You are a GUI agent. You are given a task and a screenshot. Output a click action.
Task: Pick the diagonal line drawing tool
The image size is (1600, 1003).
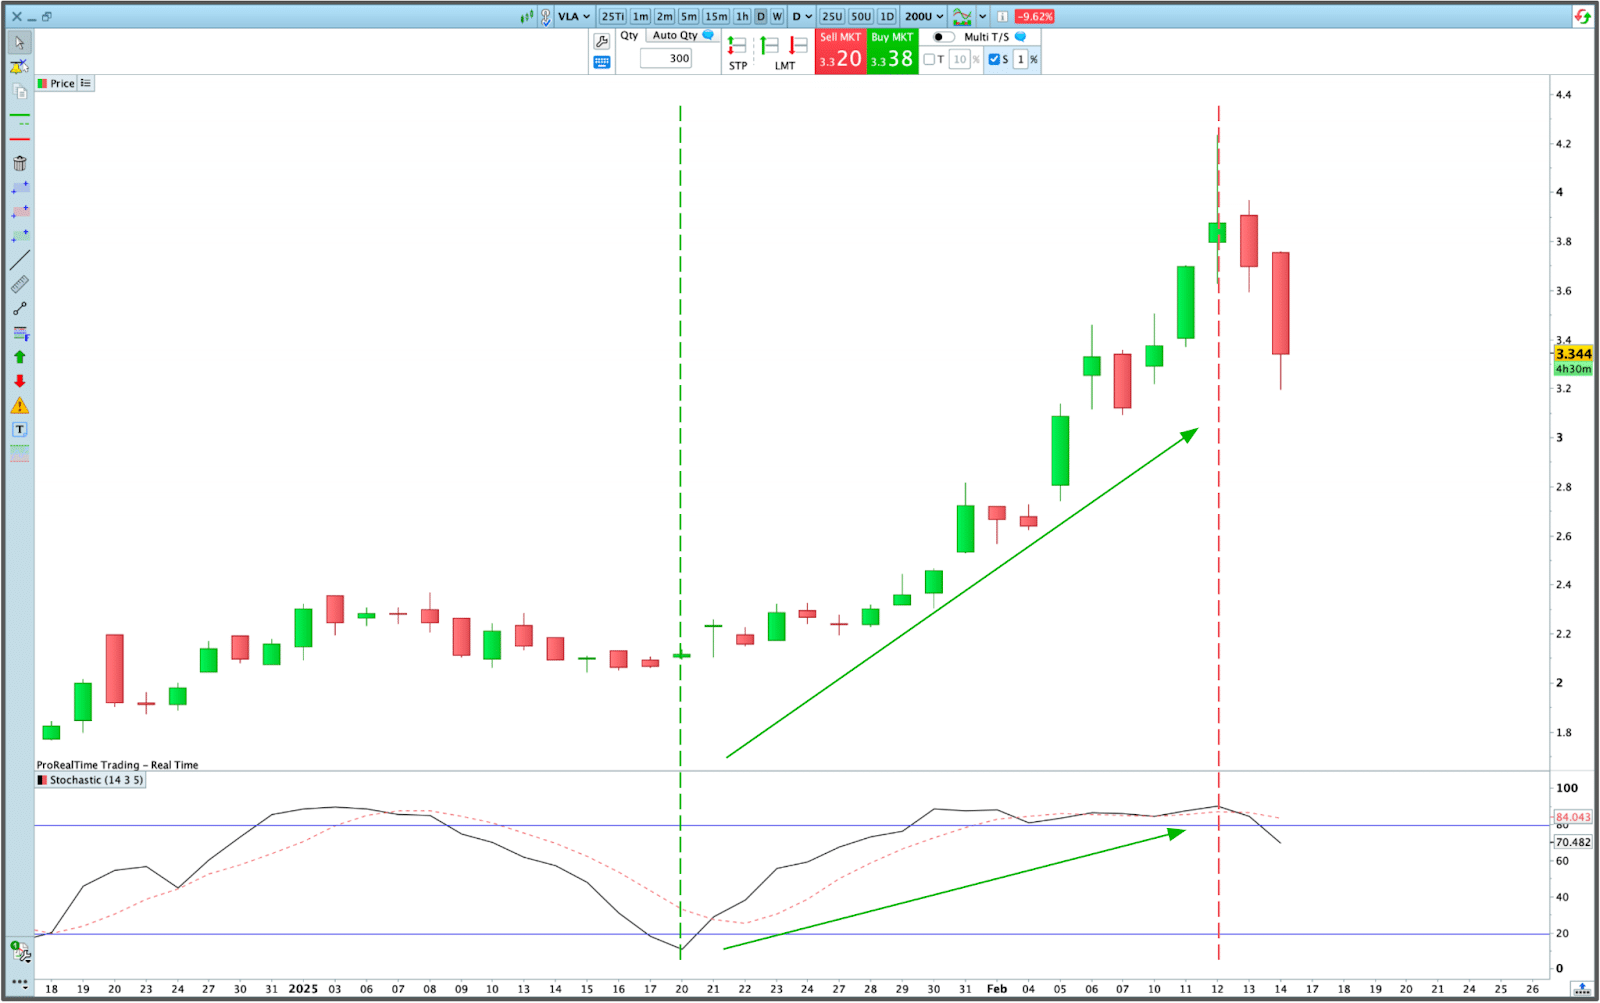click(x=19, y=260)
